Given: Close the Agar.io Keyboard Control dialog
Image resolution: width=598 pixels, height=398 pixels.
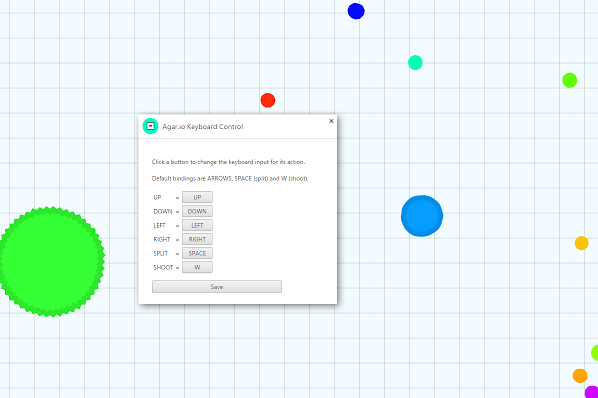Looking at the screenshot, I should (x=331, y=121).
